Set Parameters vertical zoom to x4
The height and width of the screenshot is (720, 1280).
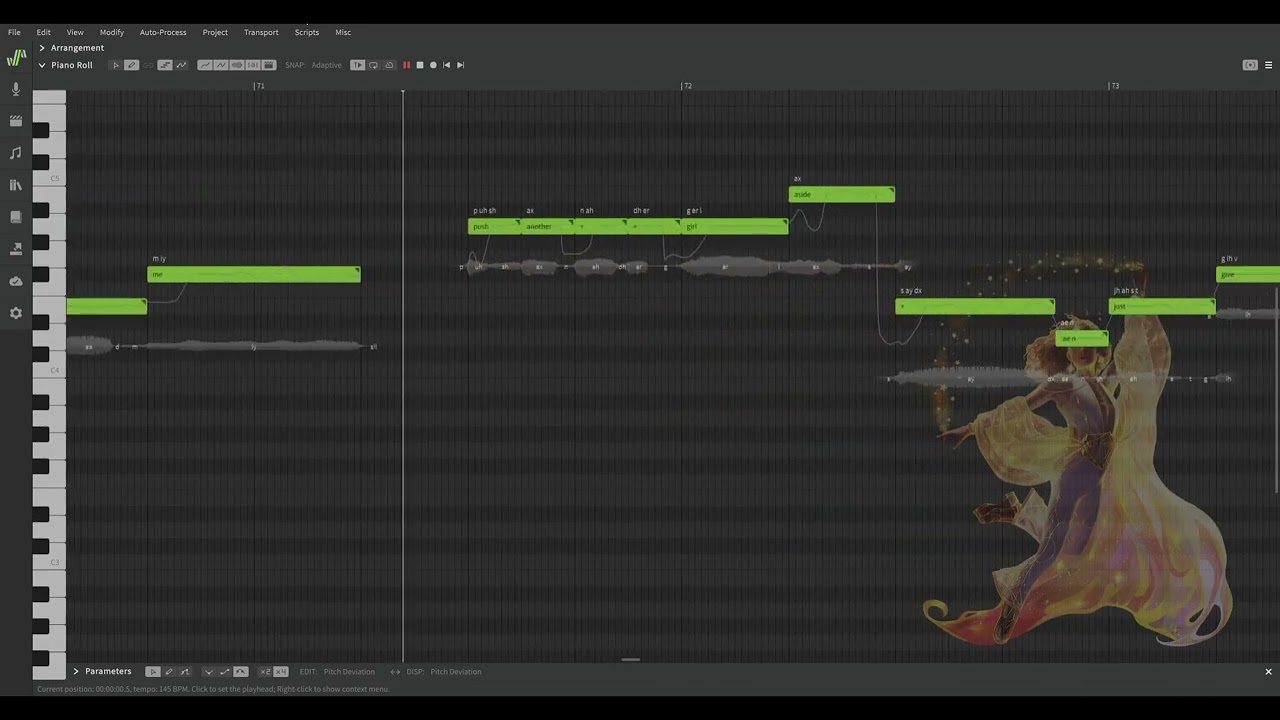281,672
